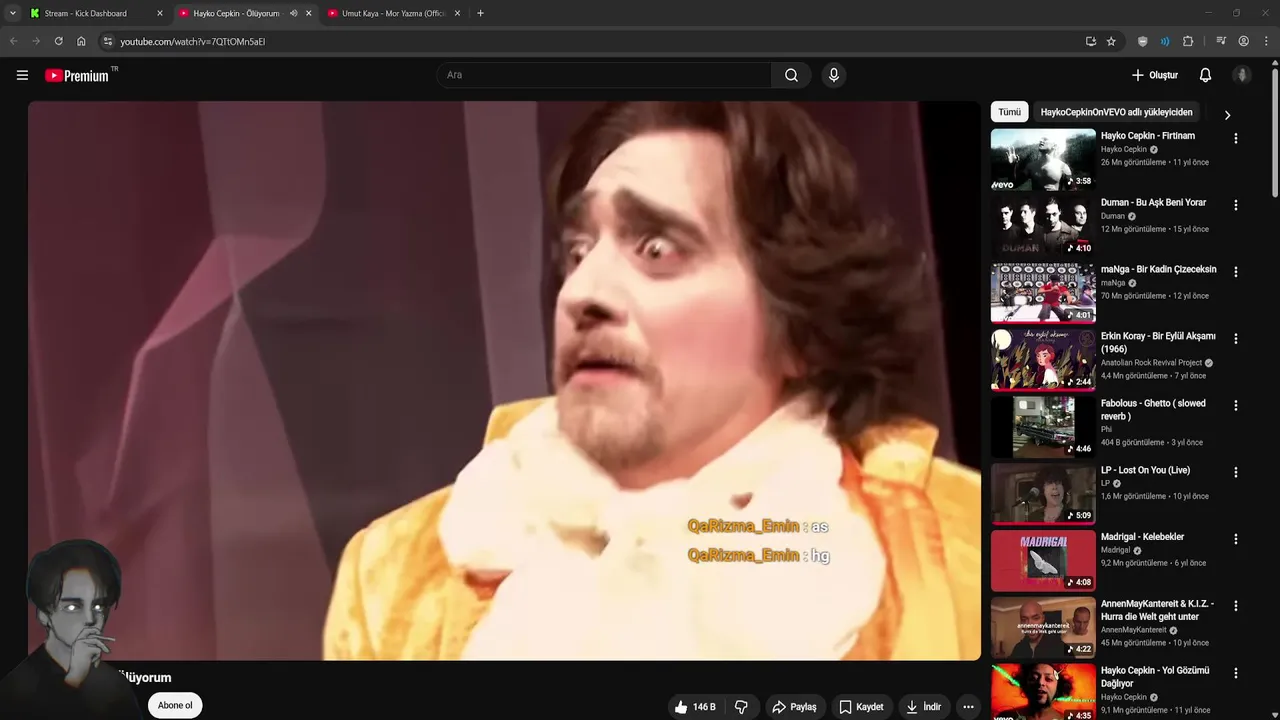Open the YouTube hamburger guide menu

(x=22, y=75)
